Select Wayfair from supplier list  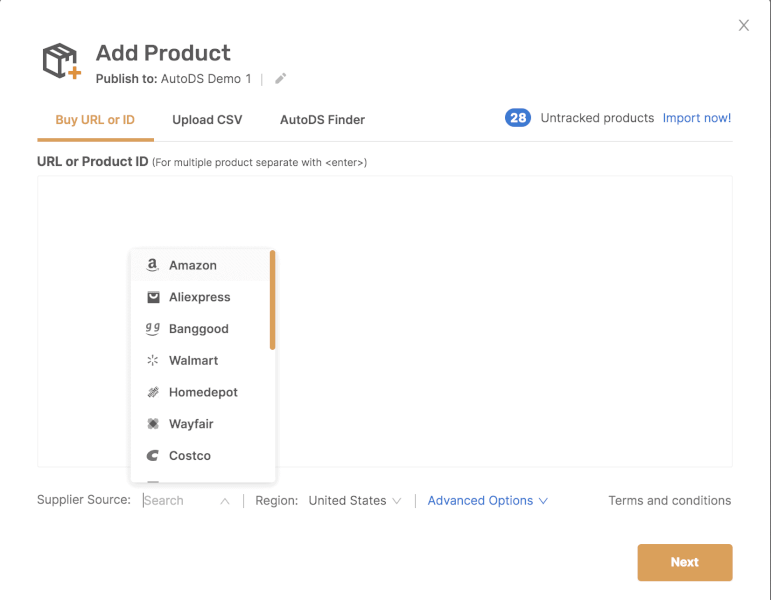[x=201, y=423]
